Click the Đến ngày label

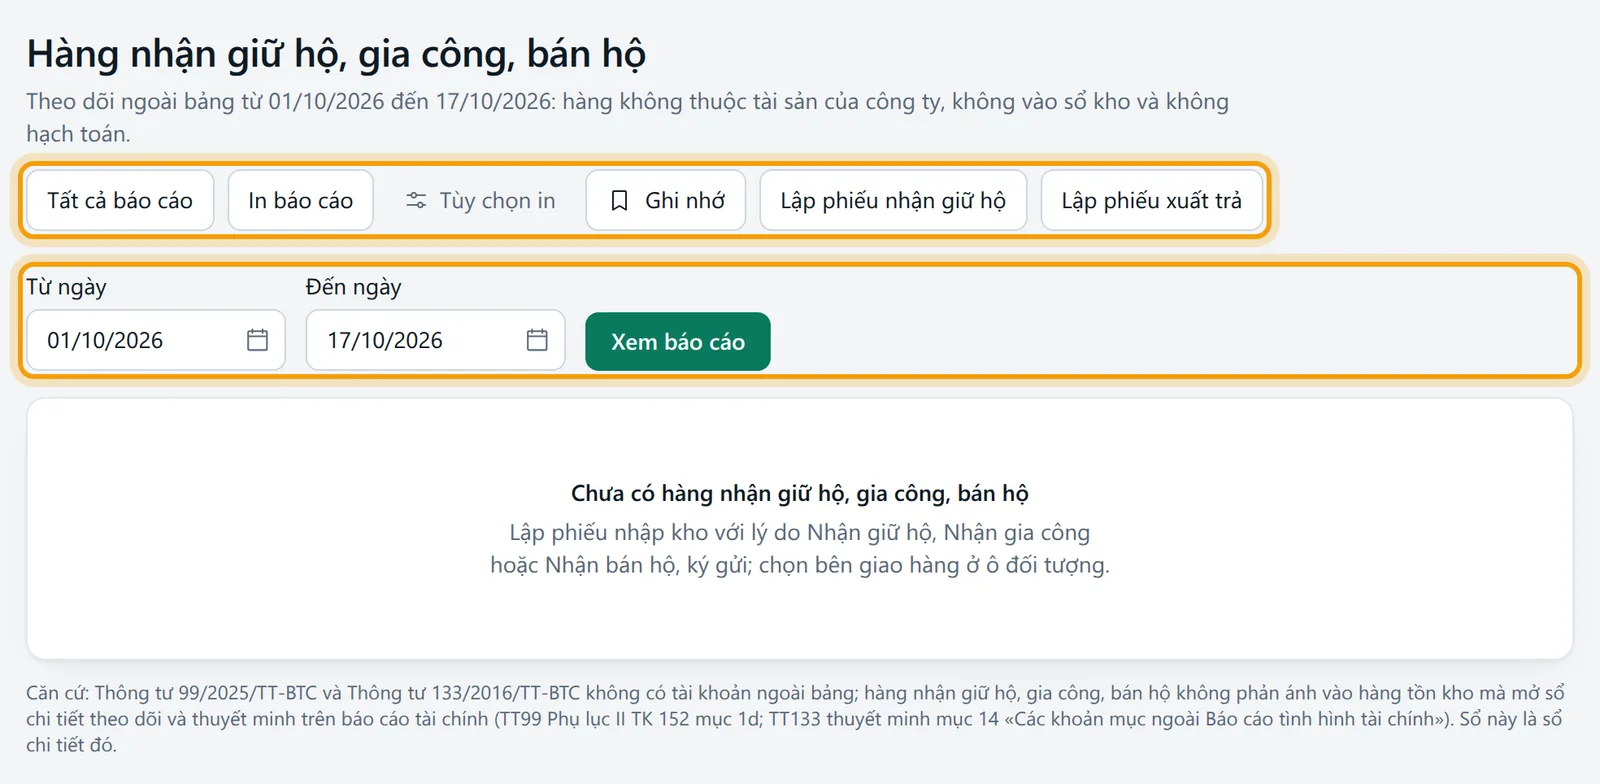pyautogui.click(x=354, y=287)
